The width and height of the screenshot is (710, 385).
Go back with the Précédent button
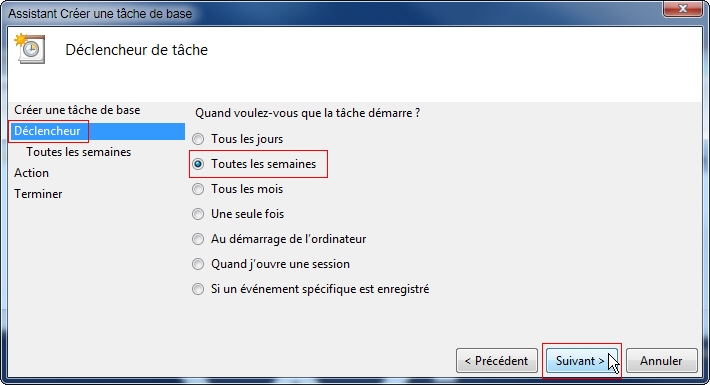coord(497,361)
